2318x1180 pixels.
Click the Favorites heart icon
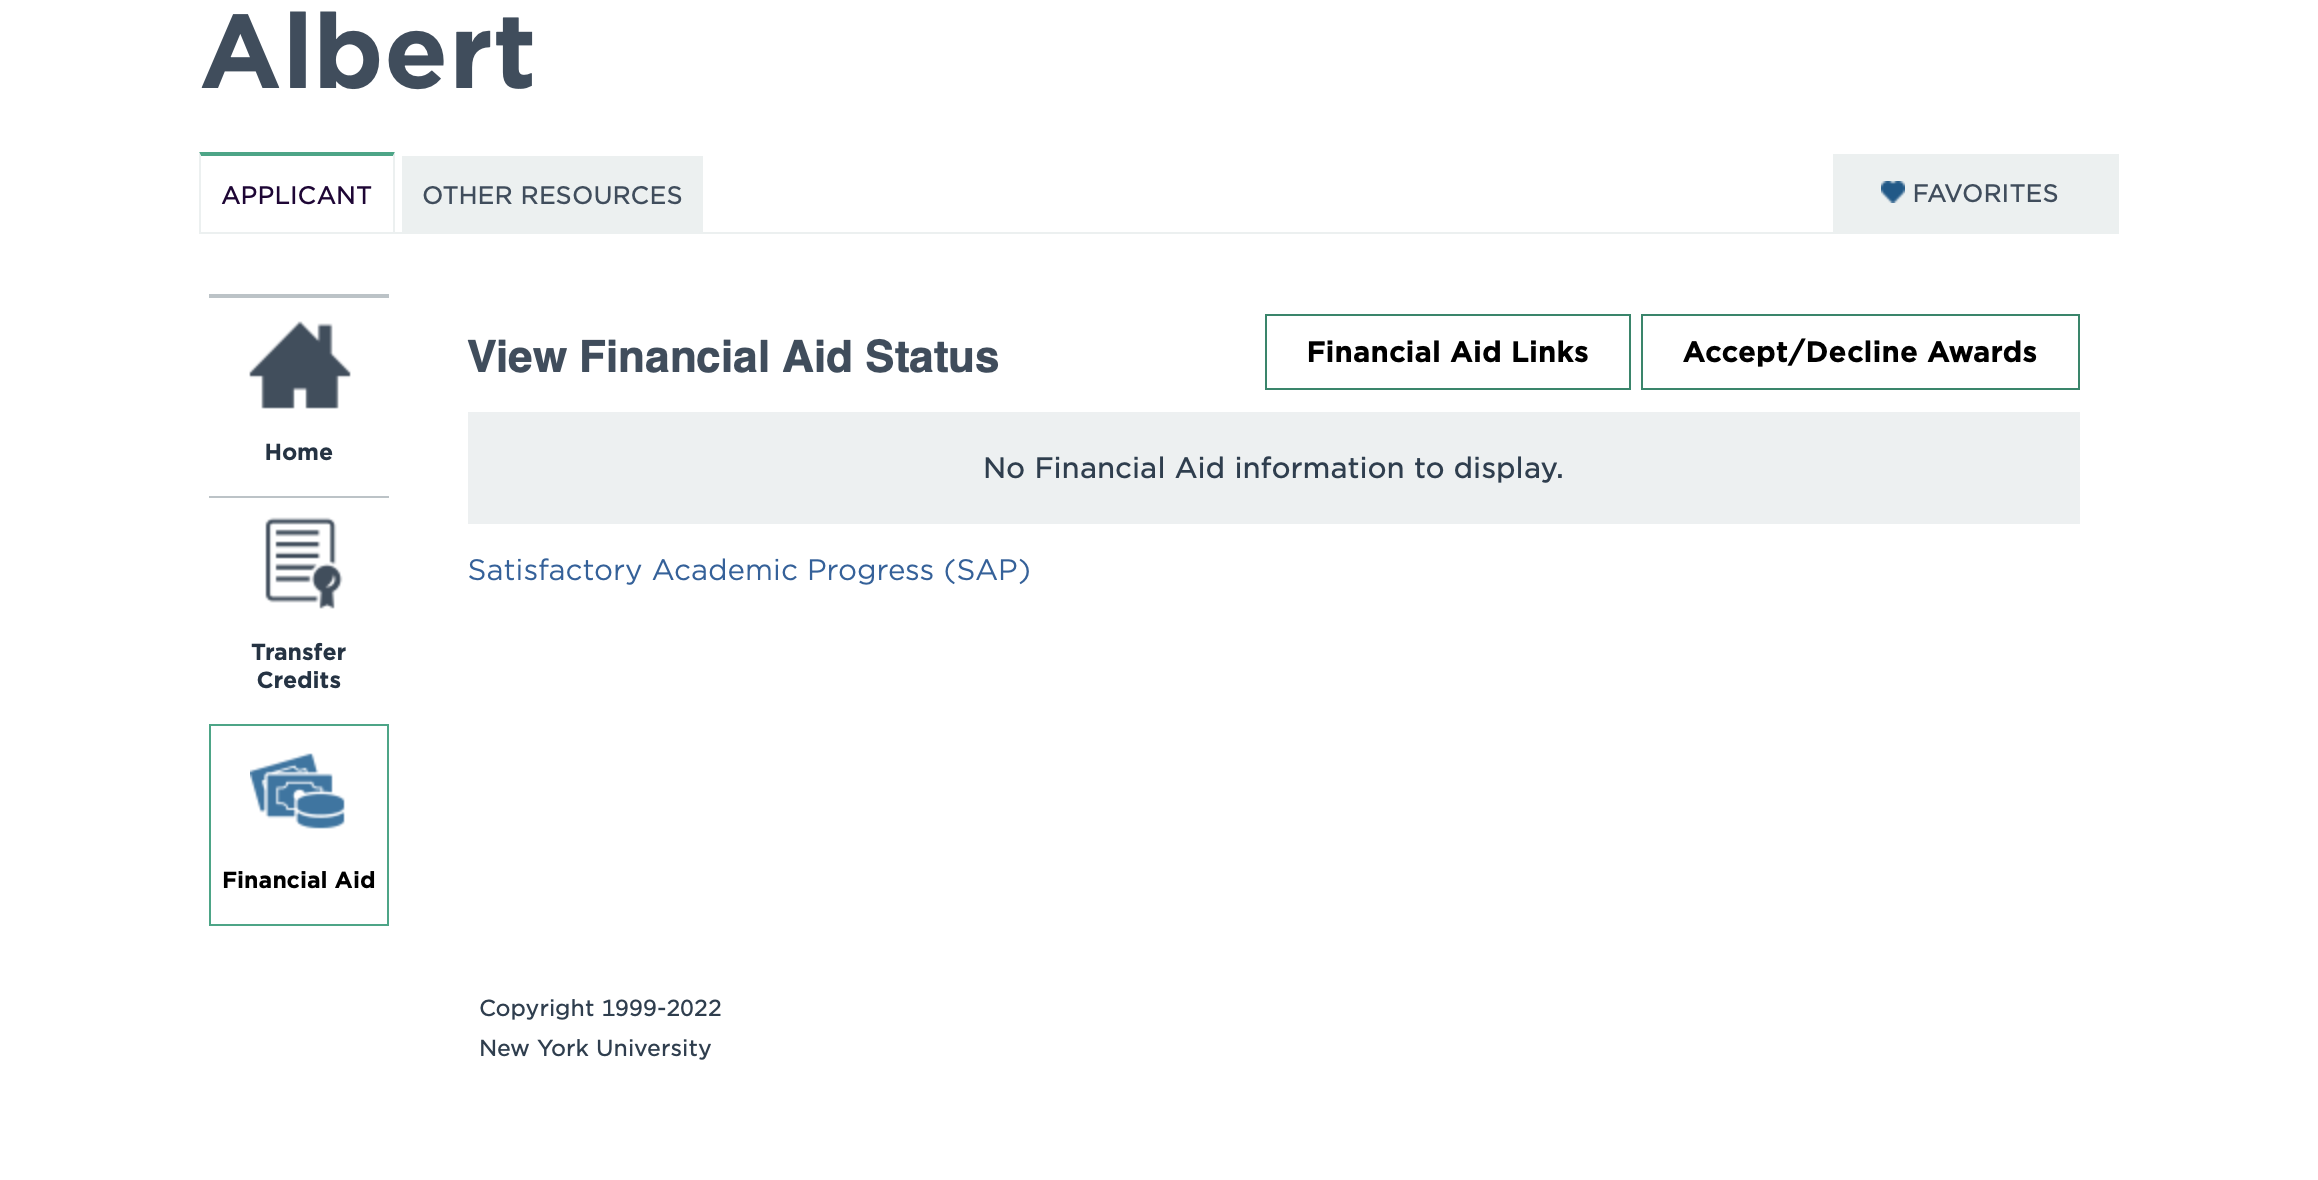1892,192
